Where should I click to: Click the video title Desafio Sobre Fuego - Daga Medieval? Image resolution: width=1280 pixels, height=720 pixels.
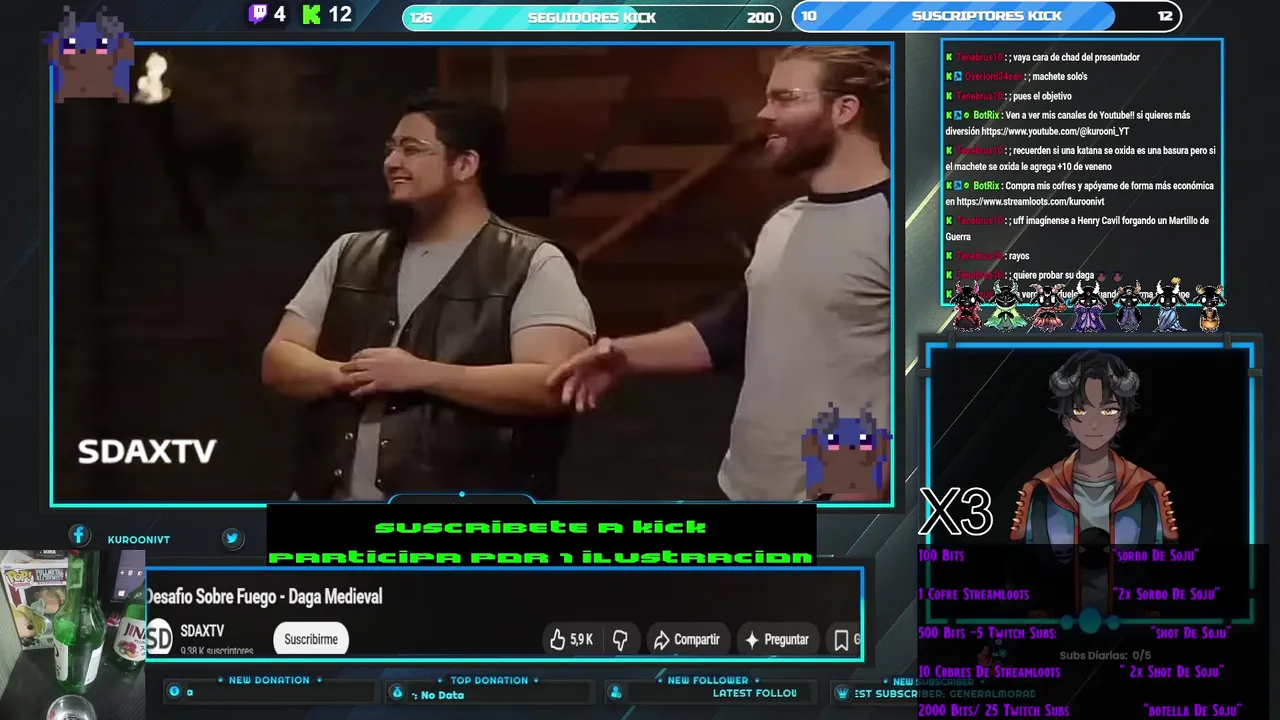coord(264,596)
